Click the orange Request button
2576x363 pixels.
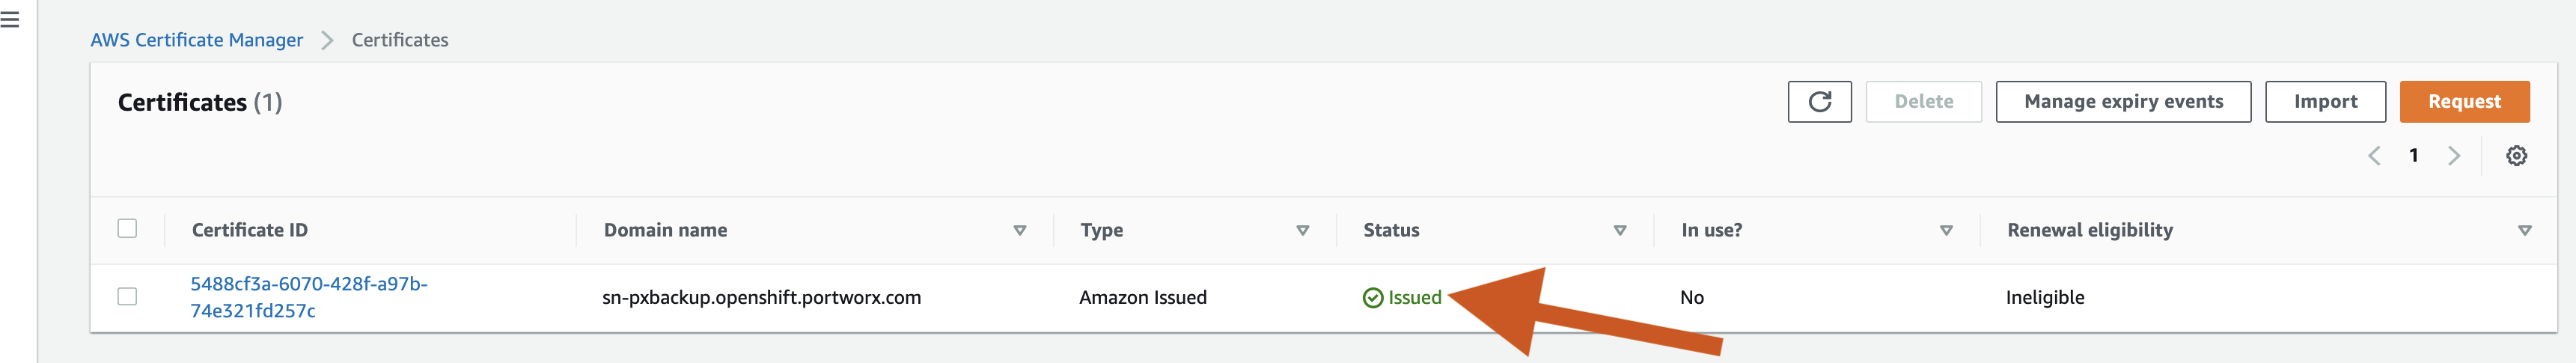point(2464,102)
